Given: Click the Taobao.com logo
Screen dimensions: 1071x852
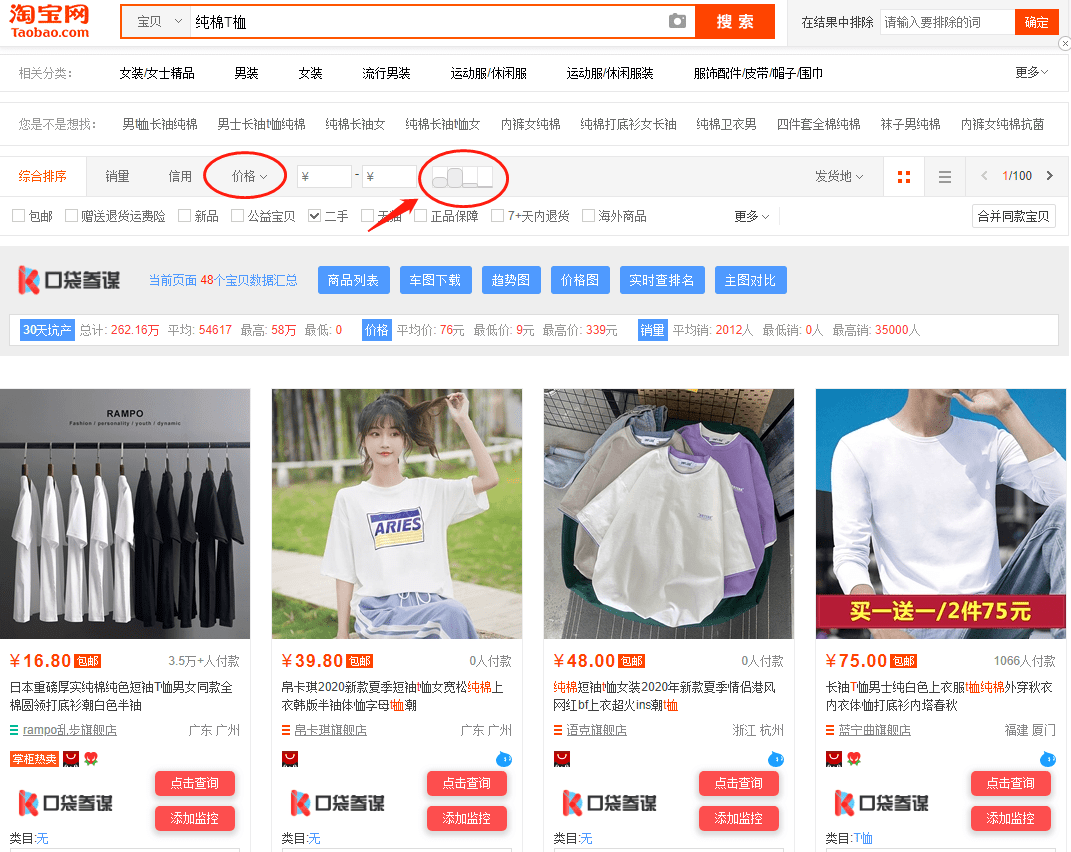Looking at the screenshot, I should click(50, 21).
